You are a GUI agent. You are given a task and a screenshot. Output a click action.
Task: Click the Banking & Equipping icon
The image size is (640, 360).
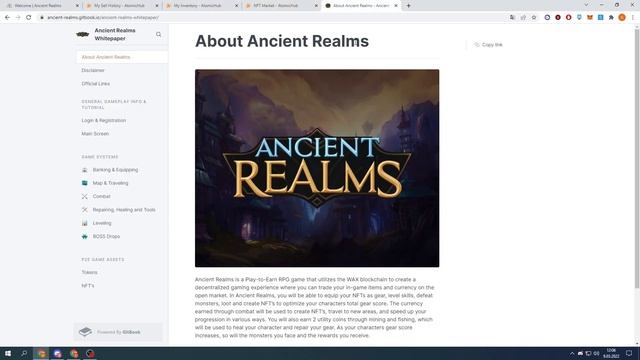click(84, 170)
